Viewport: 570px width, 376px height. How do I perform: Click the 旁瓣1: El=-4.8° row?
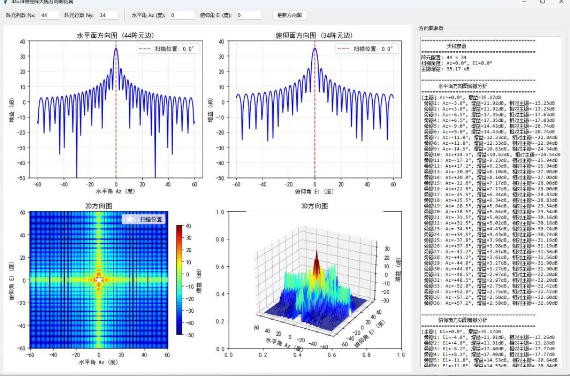pyautogui.click(x=489, y=337)
